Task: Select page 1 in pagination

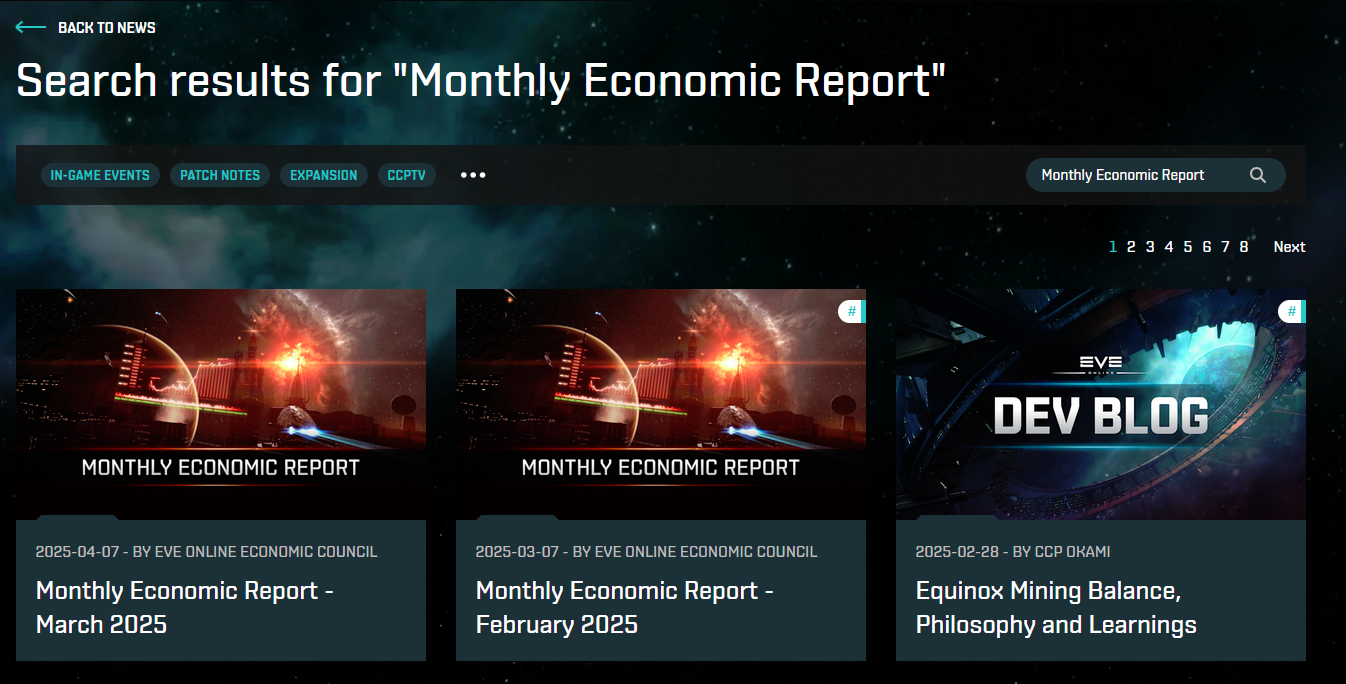Action: 1113,247
